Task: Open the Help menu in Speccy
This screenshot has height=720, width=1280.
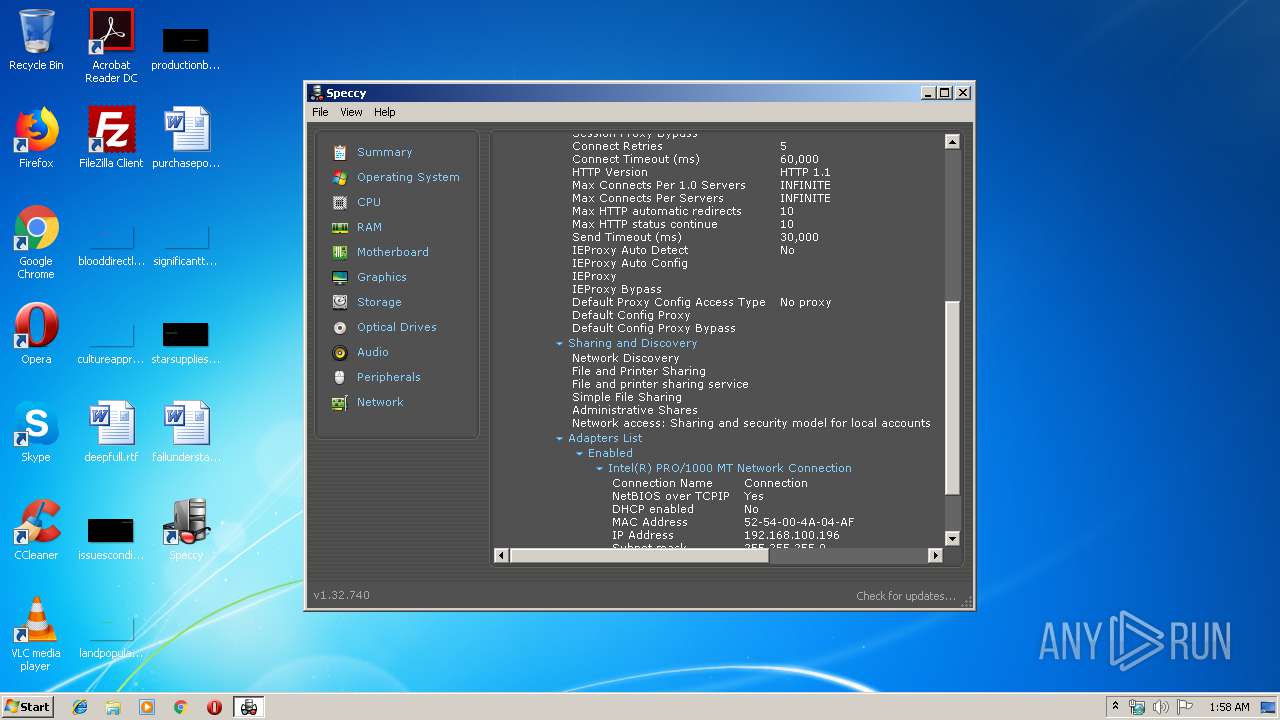Action: tap(385, 112)
